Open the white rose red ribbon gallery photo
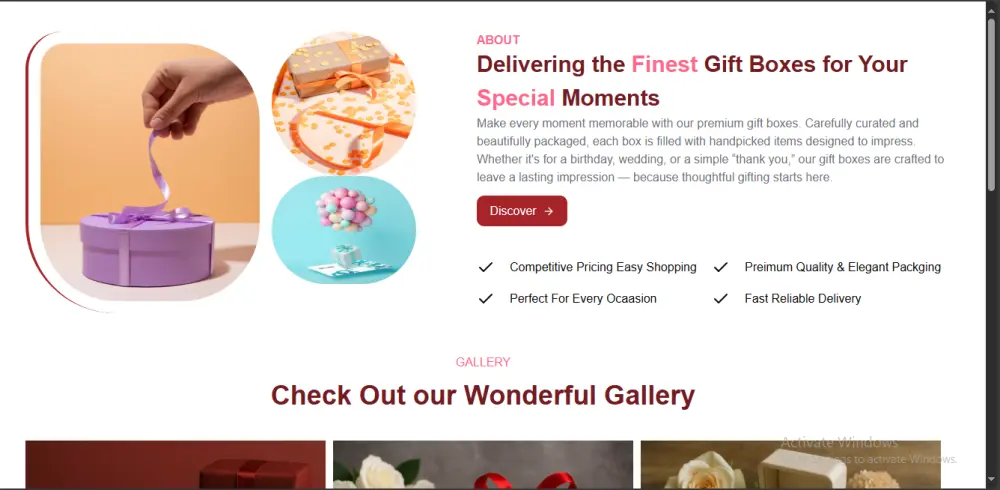The image size is (1000, 490). click(x=483, y=464)
